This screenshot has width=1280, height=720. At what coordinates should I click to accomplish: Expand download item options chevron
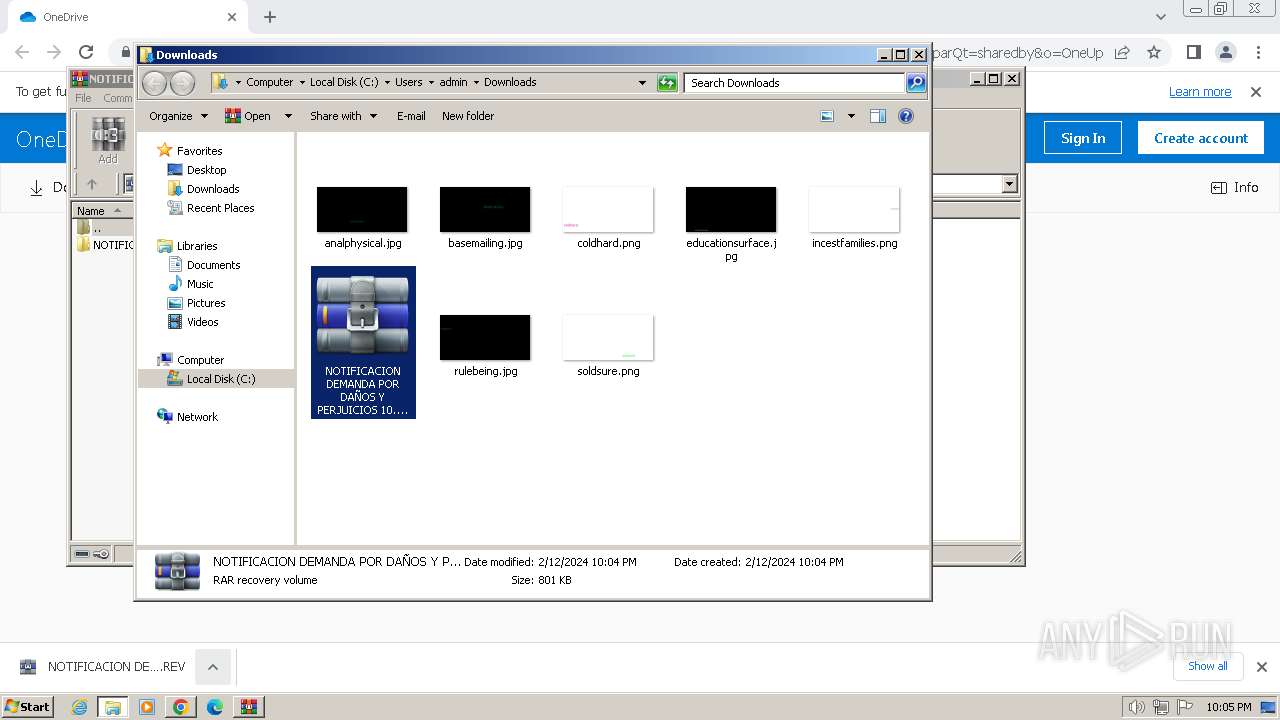[213, 667]
